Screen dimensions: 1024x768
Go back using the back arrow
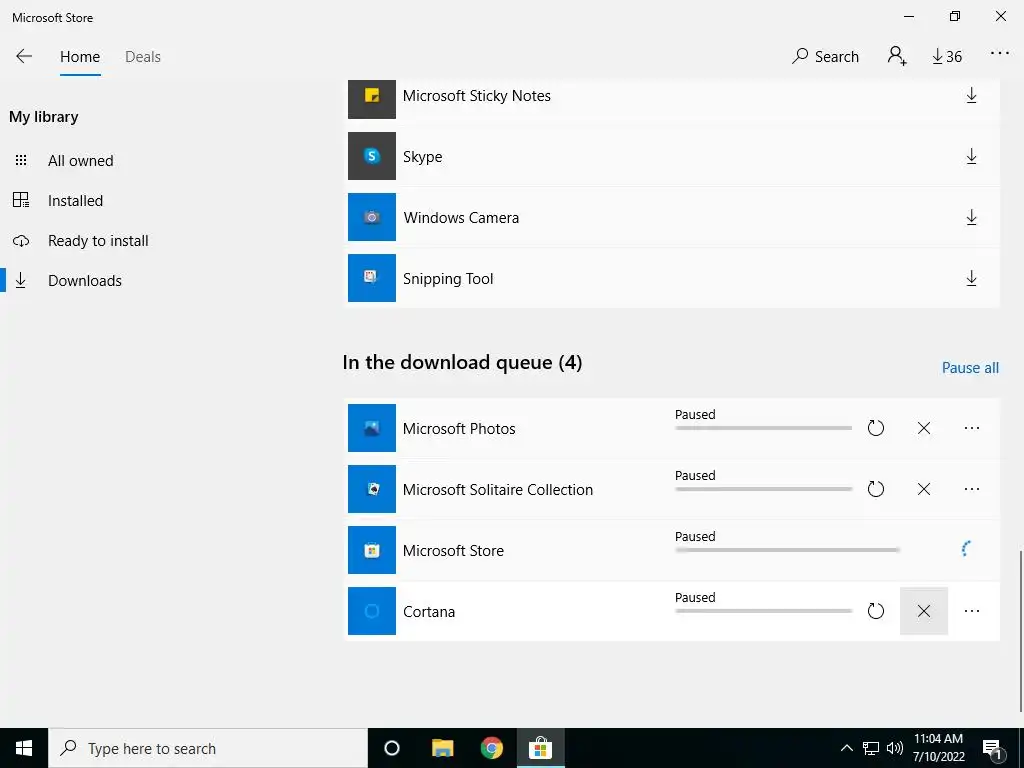point(24,56)
